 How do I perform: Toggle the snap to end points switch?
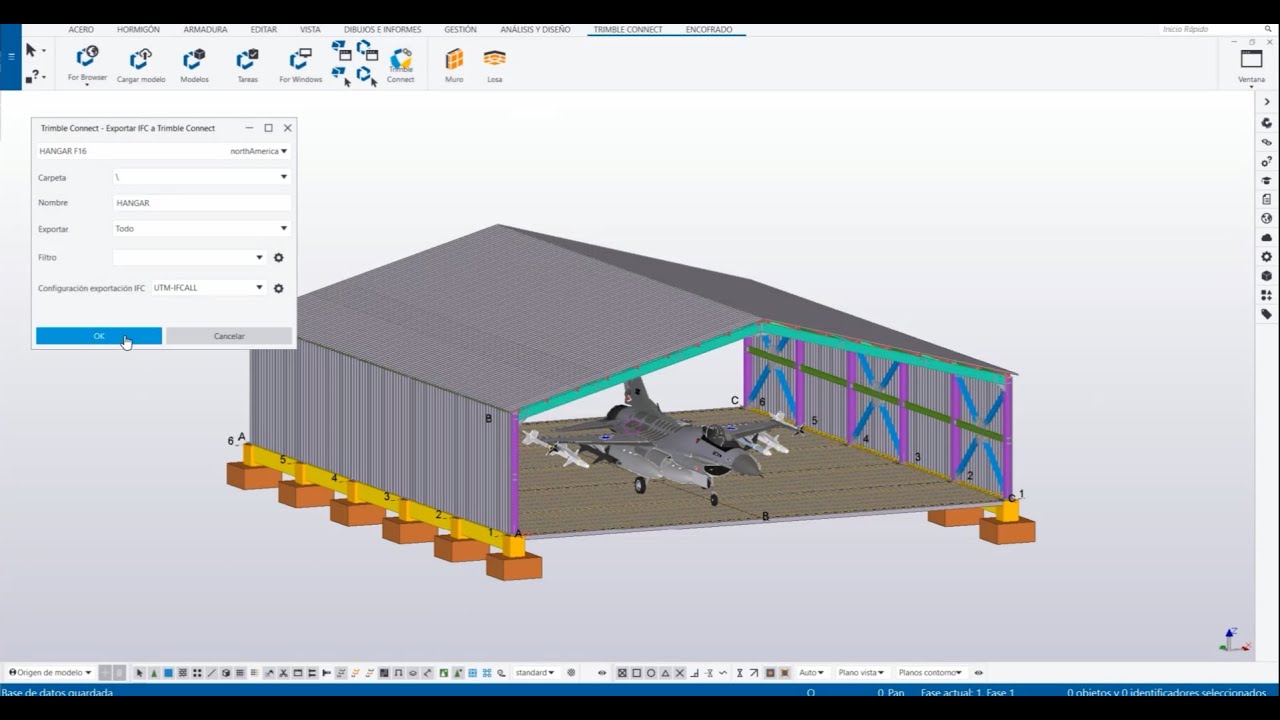pyautogui.click(x=636, y=673)
